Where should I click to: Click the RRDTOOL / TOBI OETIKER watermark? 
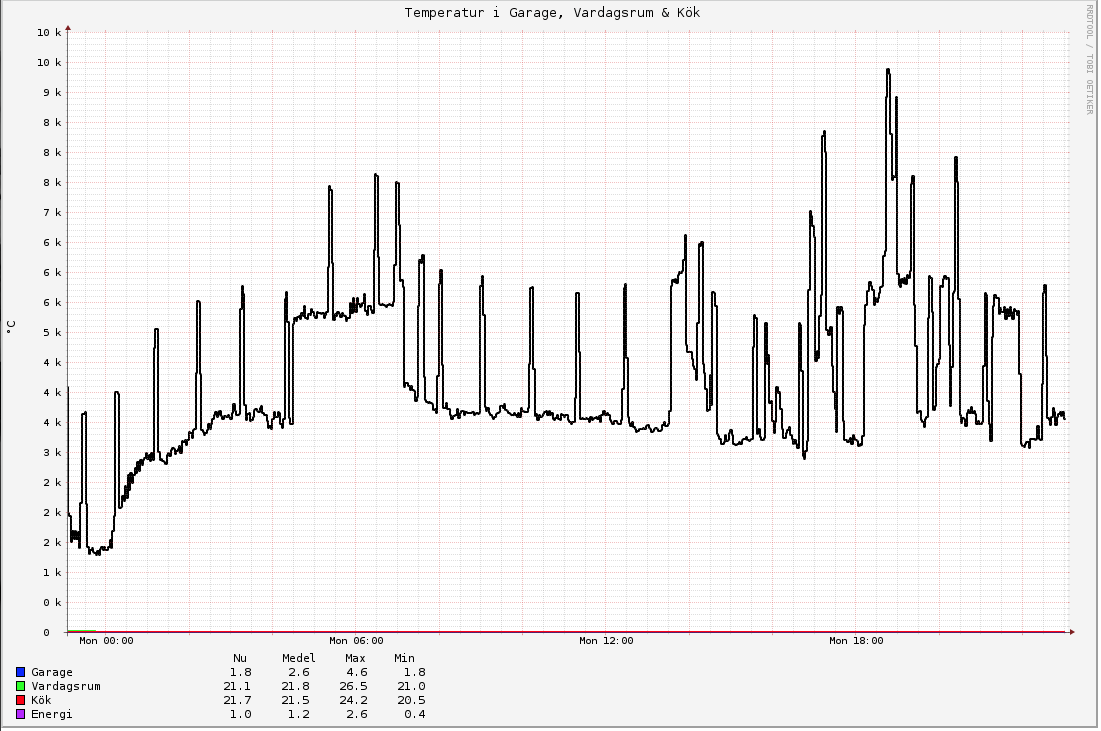(x=1089, y=59)
